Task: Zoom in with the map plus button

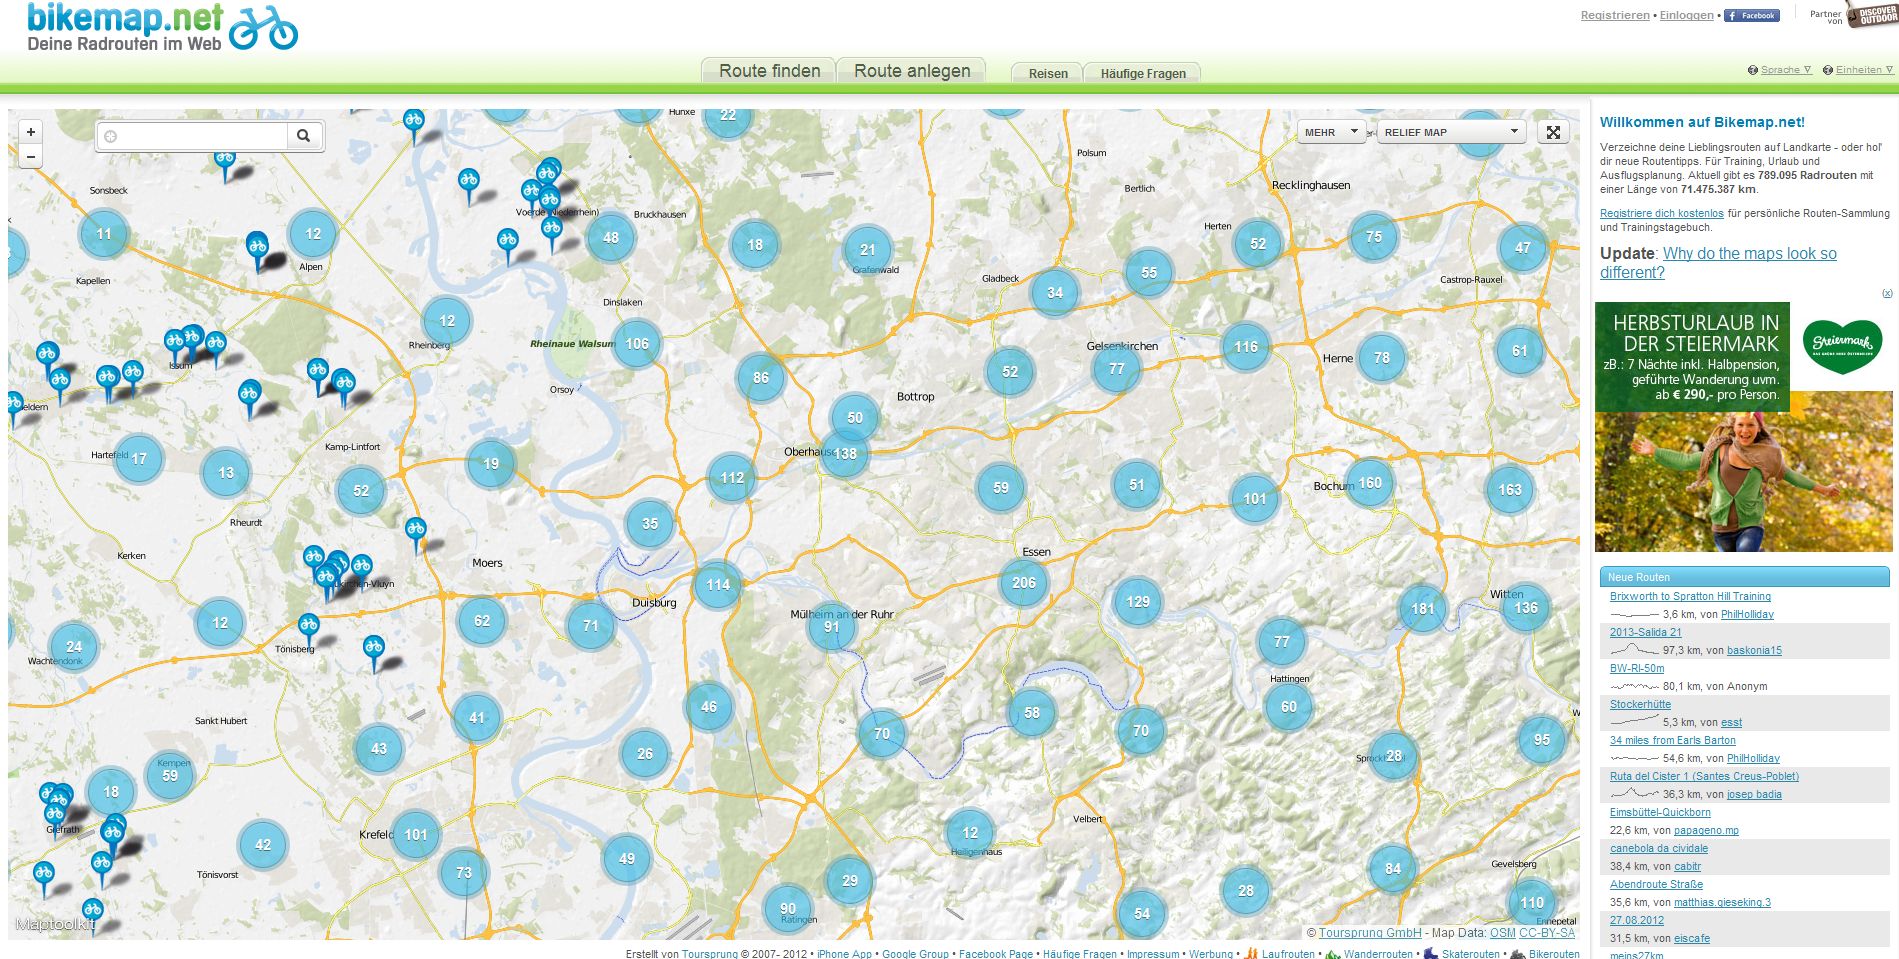Action: click(31, 132)
